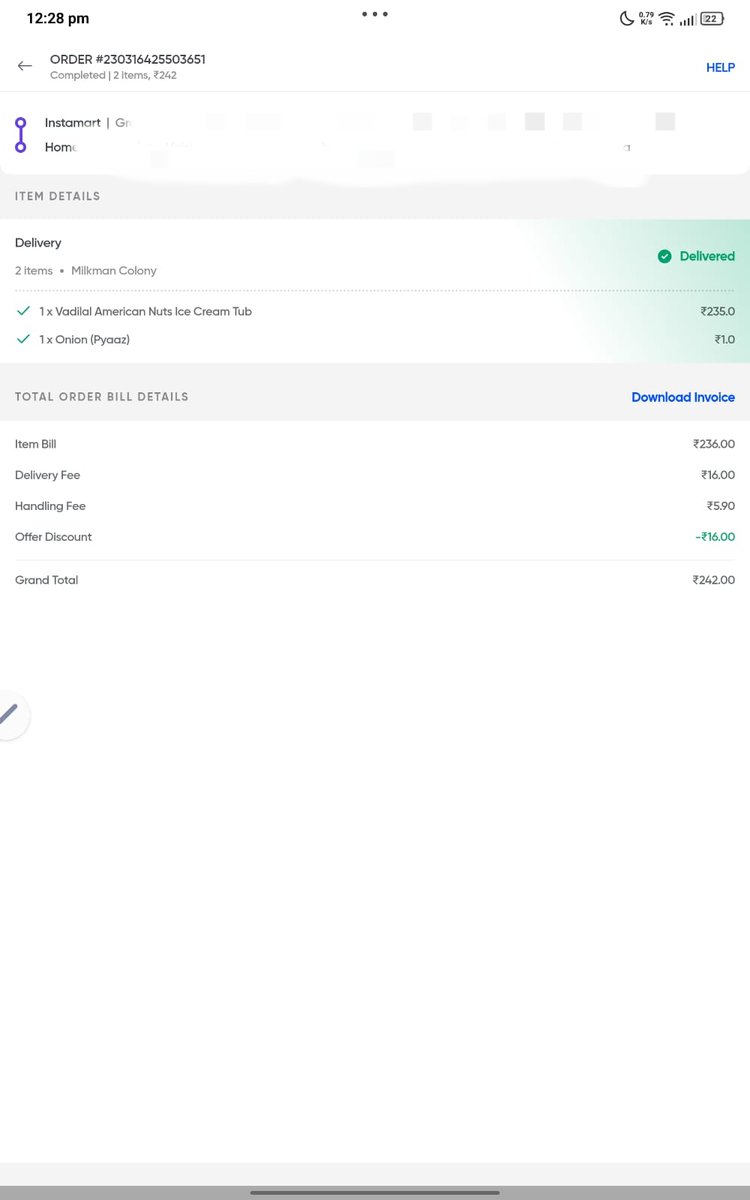Screen dimensions: 750x1200
Task: Select the ₹1.0 onion price
Action: [725, 339]
